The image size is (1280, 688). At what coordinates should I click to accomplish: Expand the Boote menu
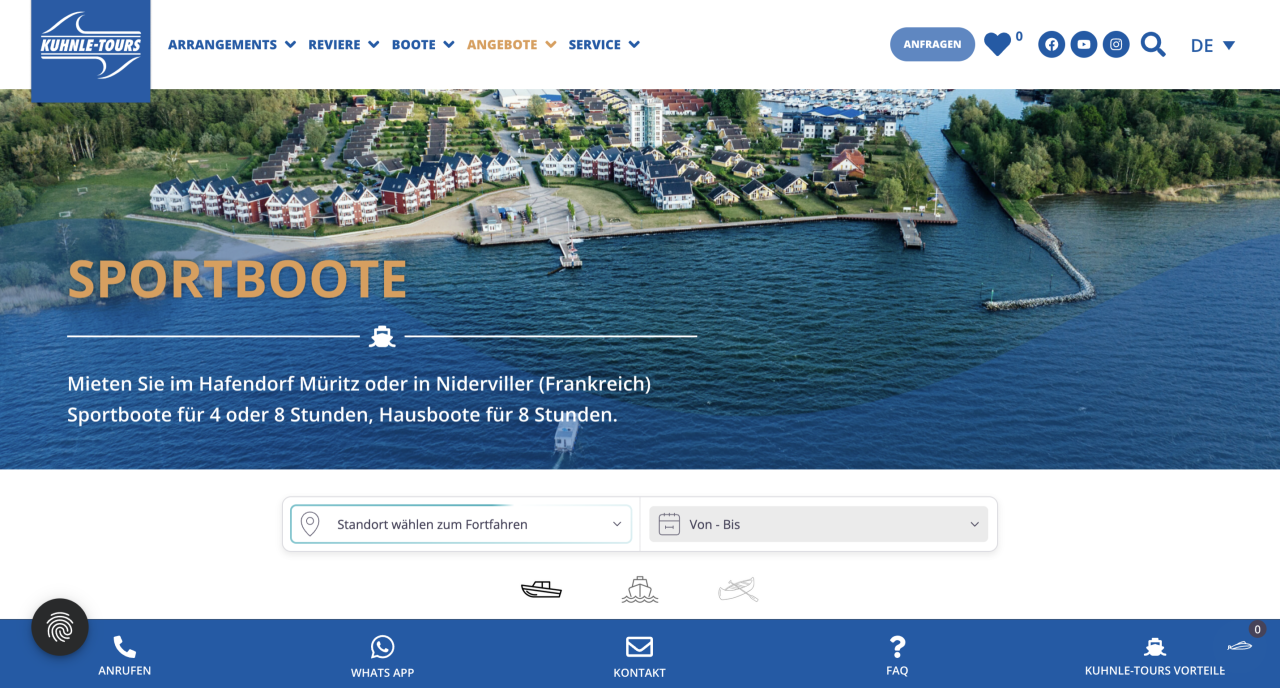pos(423,44)
